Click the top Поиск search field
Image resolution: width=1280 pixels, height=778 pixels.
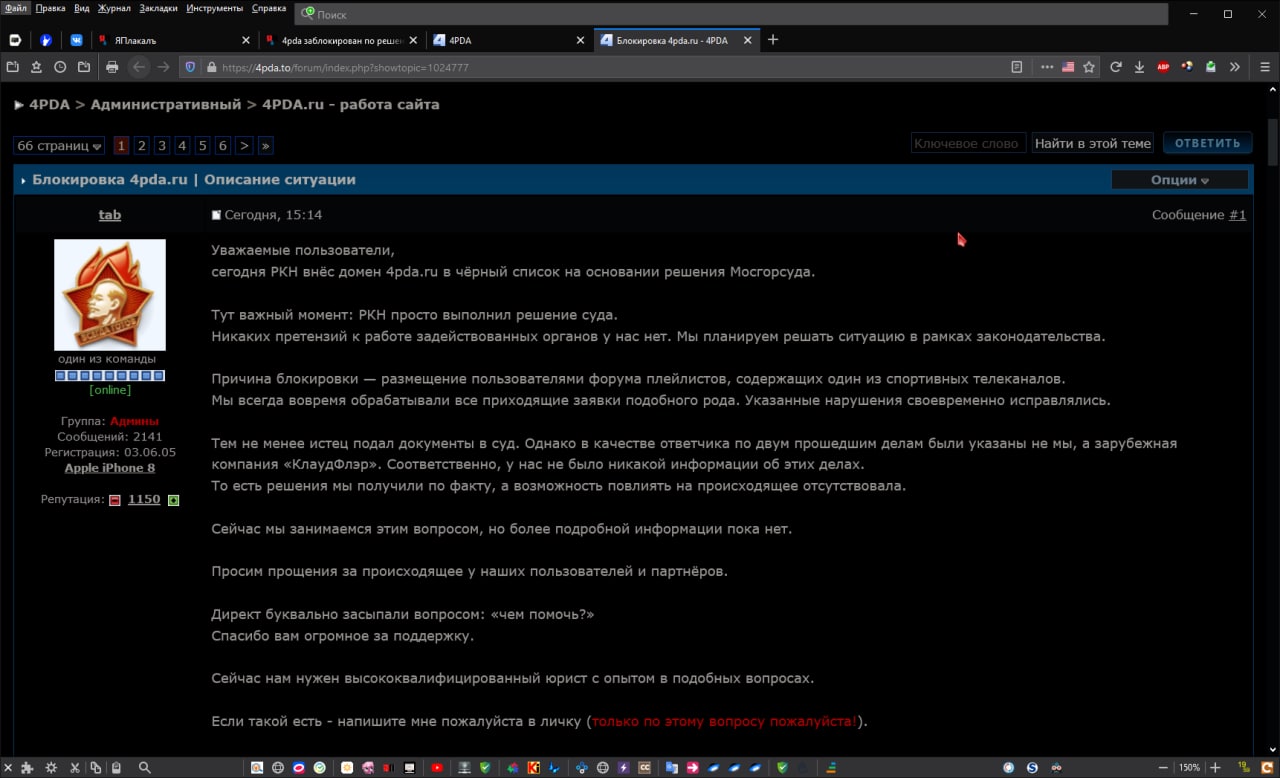click(732, 14)
